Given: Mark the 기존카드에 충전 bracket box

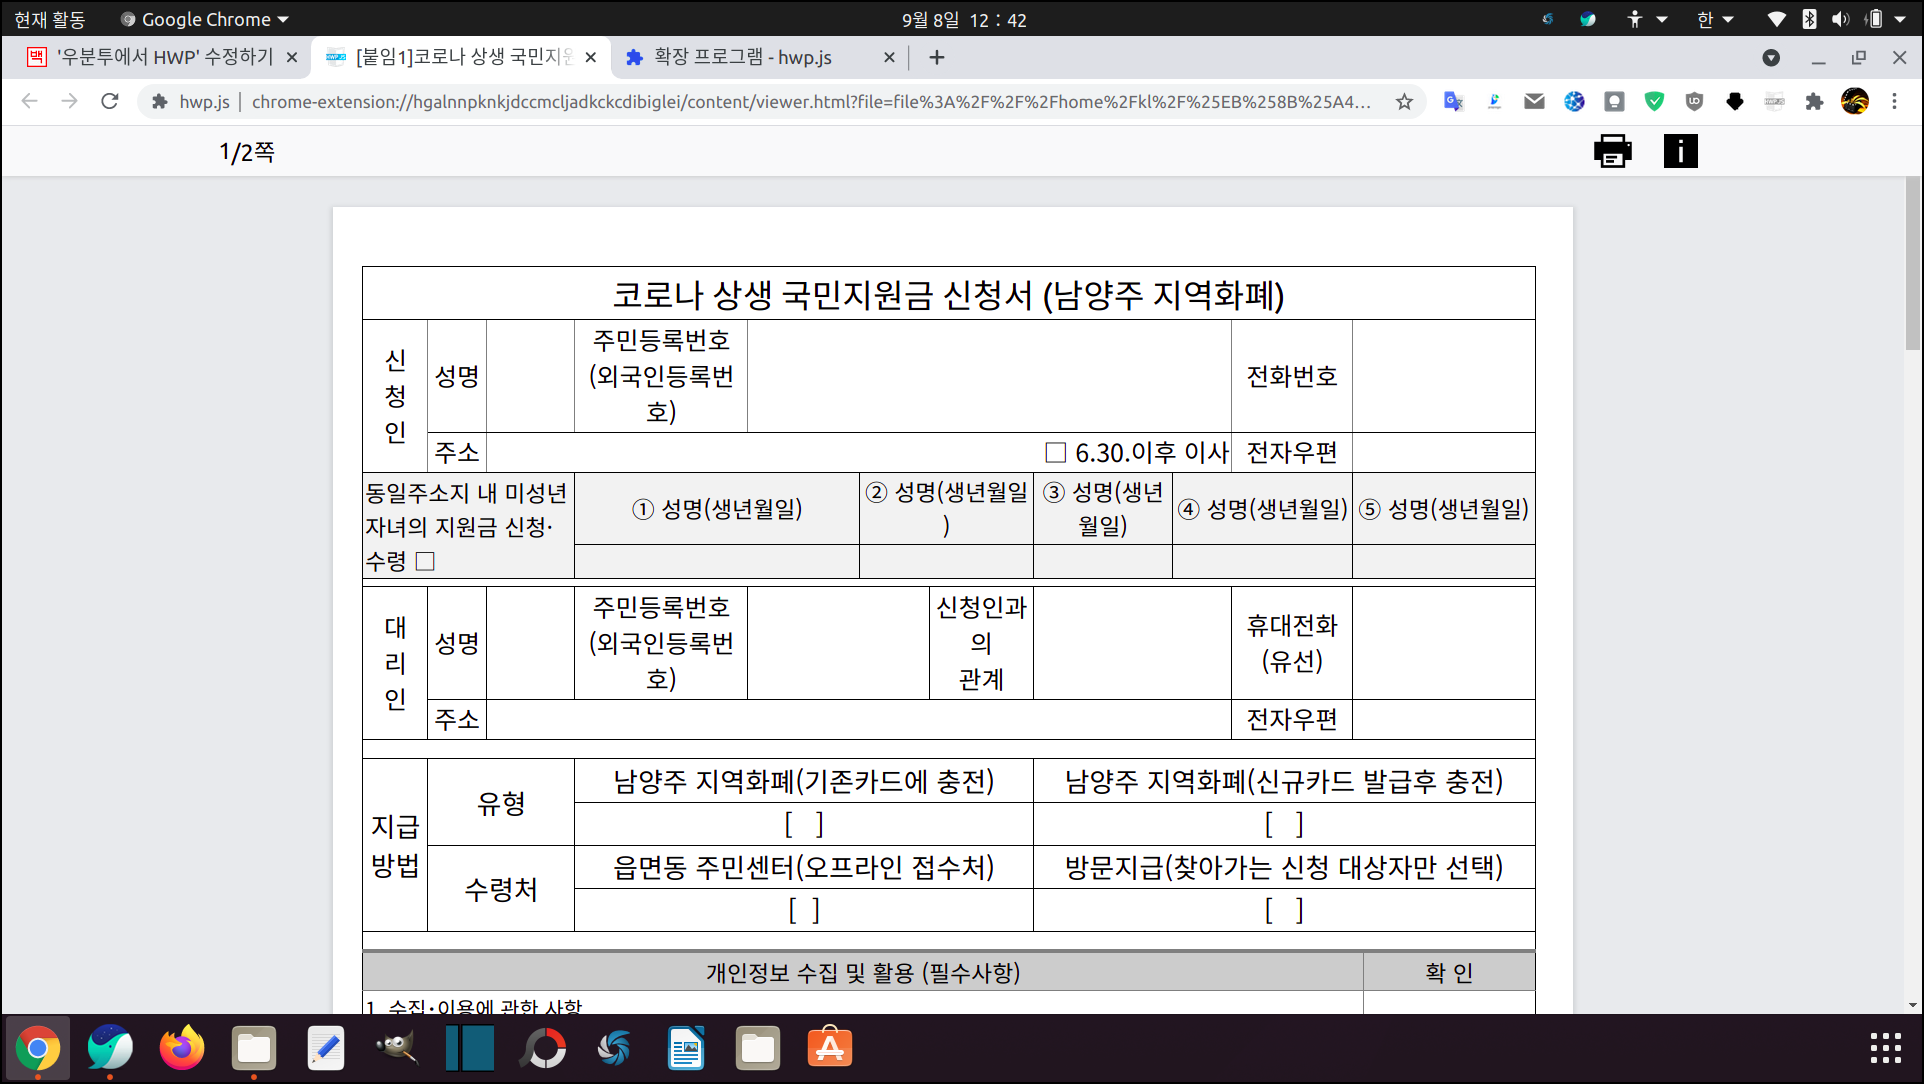Looking at the screenshot, I should coord(803,825).
